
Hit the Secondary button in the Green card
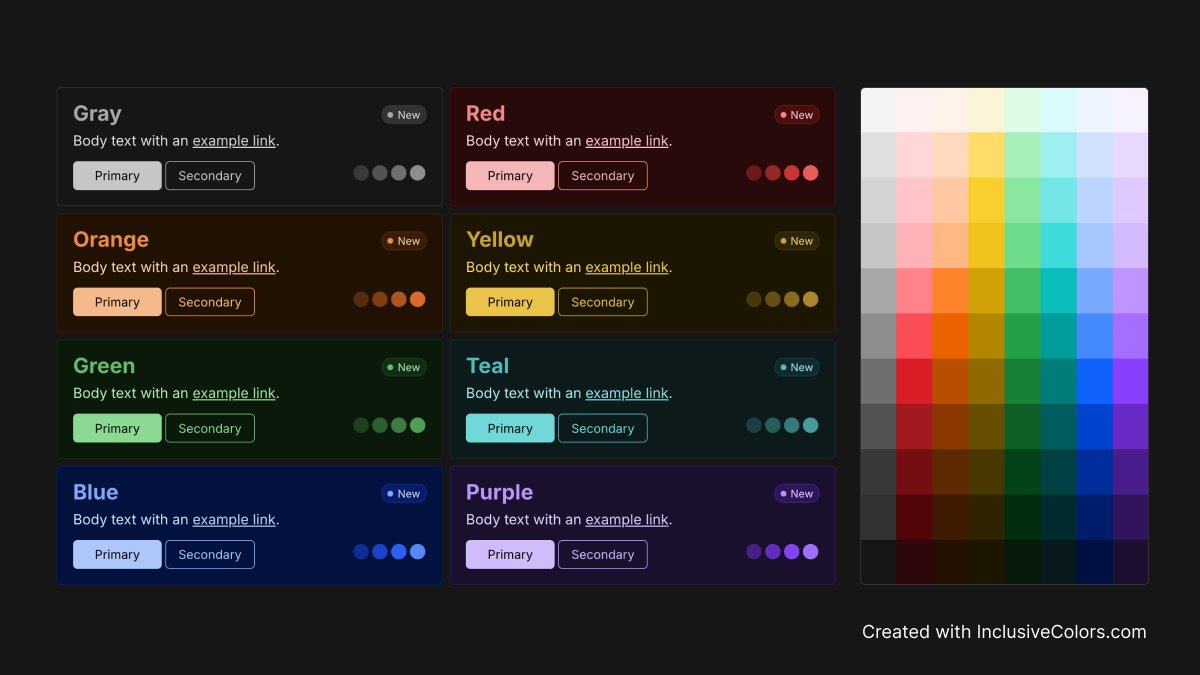pos(210,428)
